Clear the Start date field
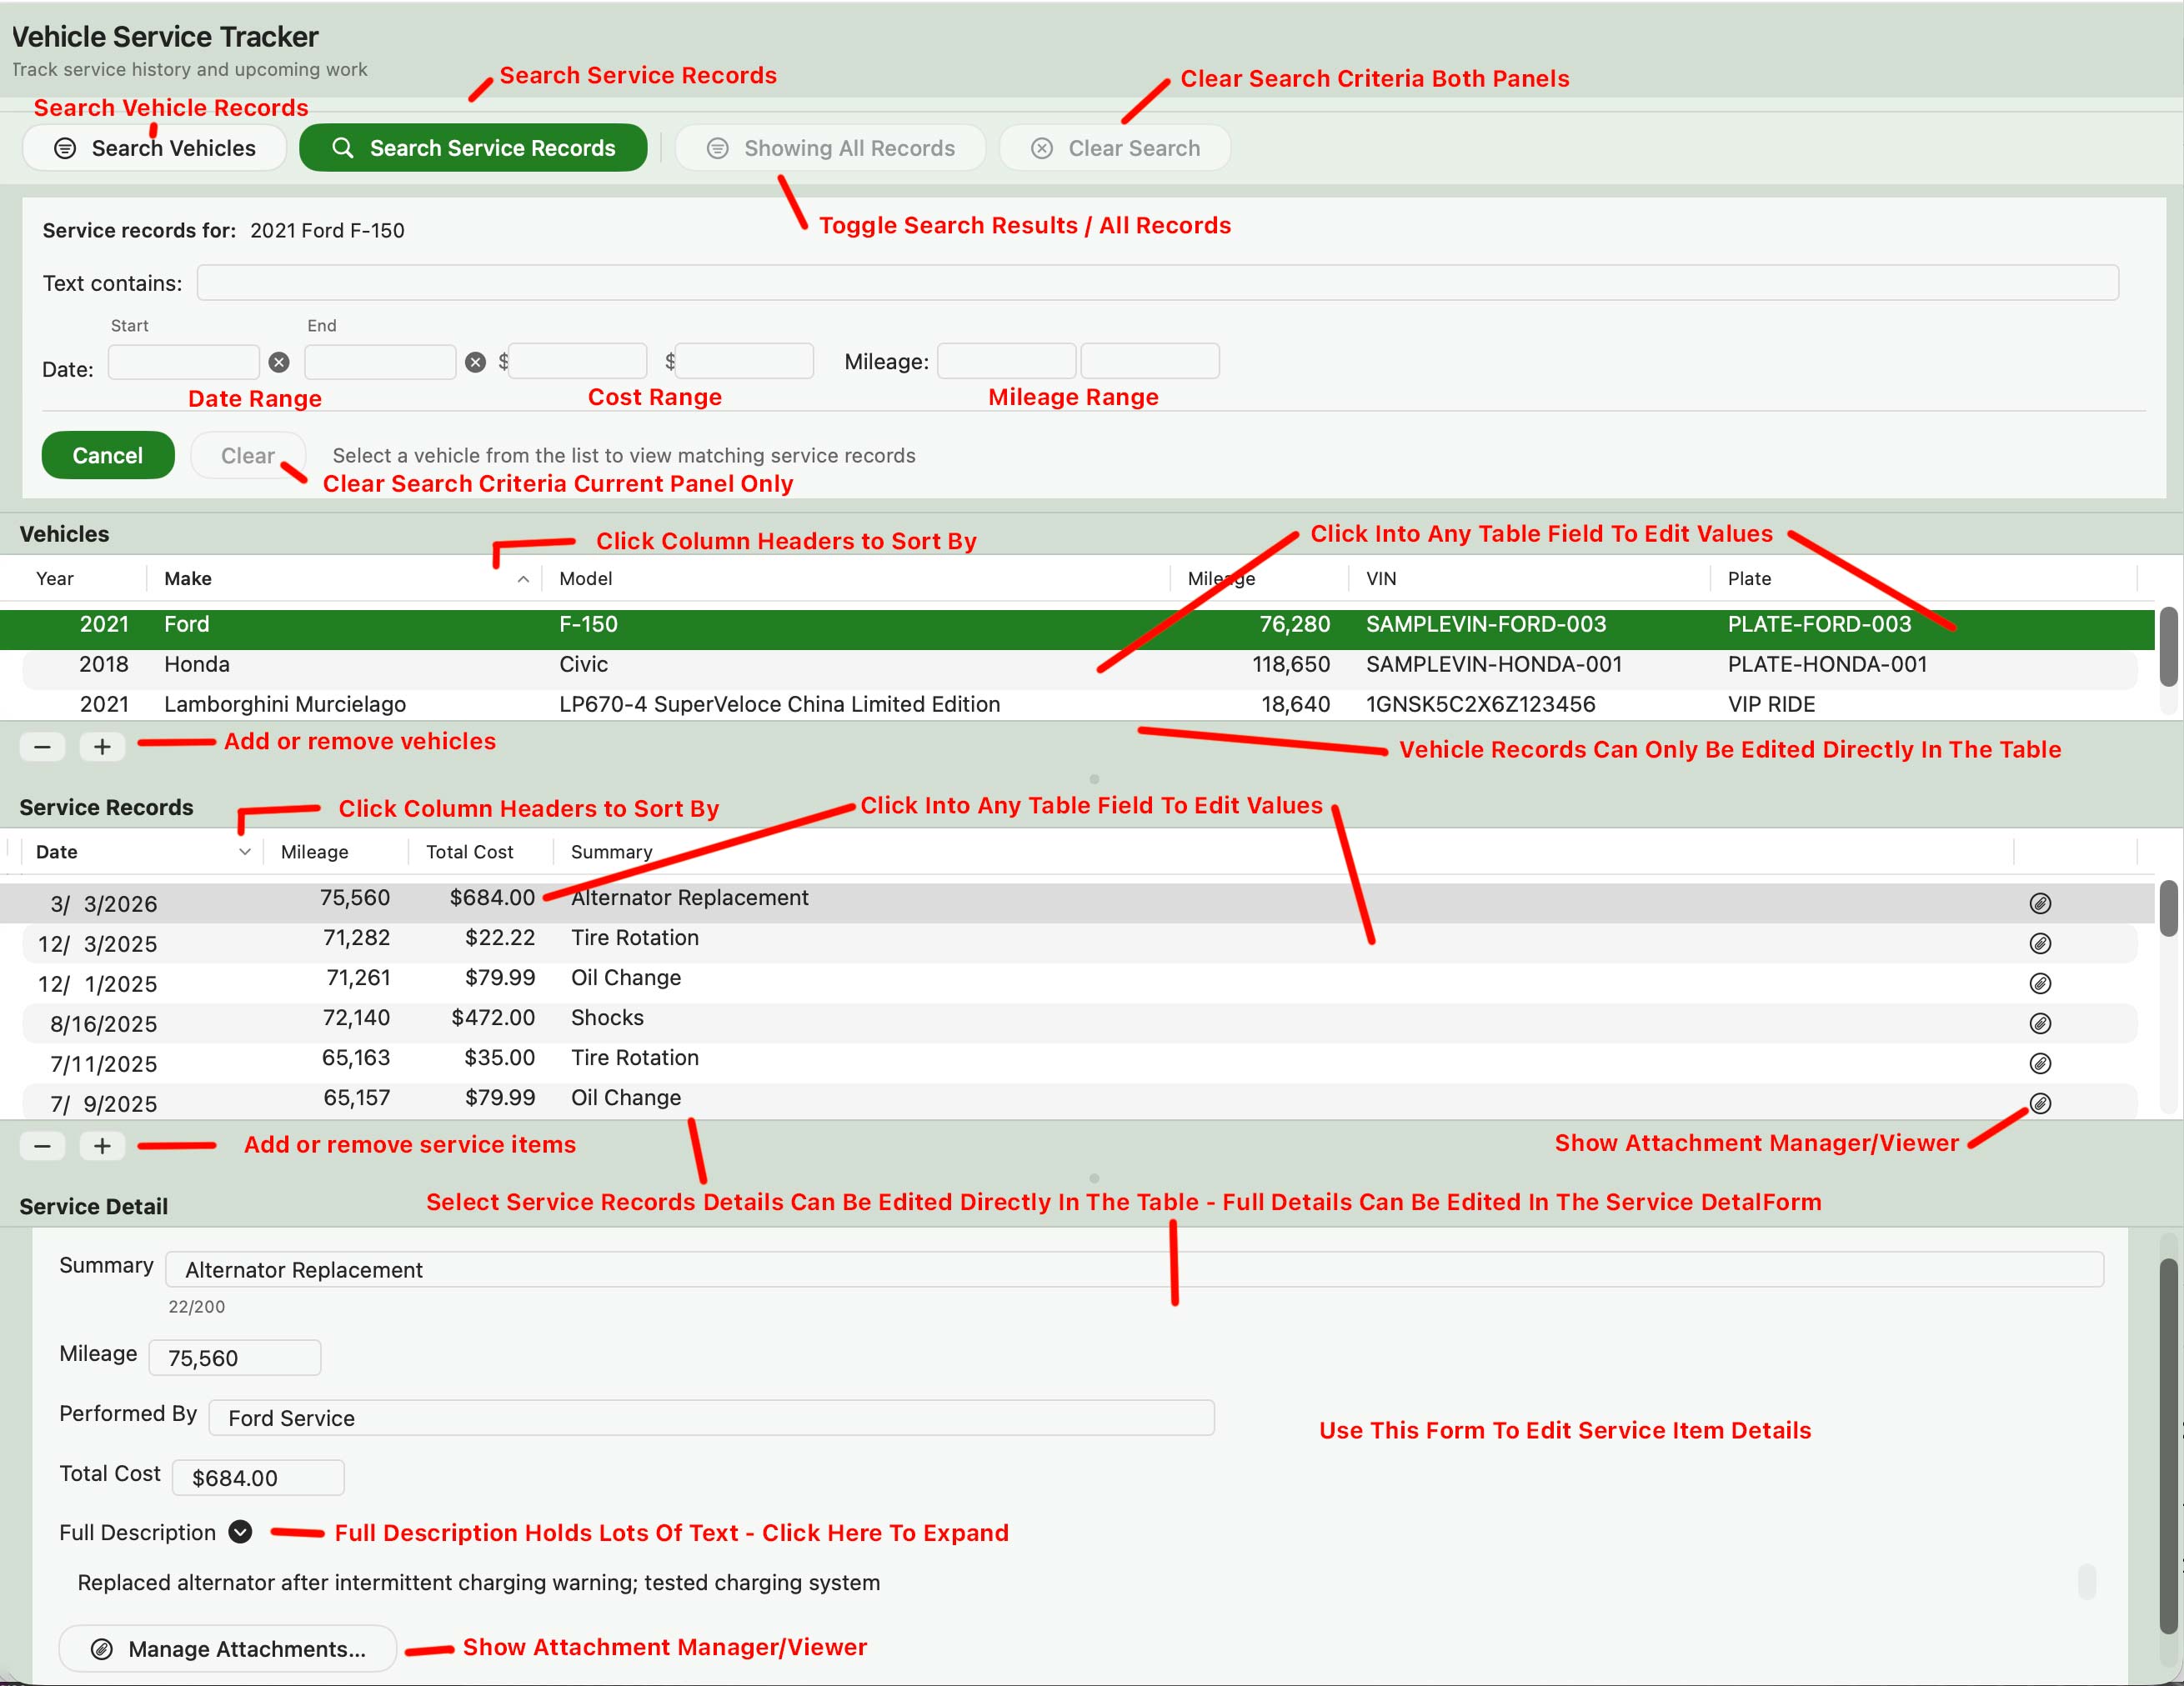2184x1686 pixels. pyautogui.click(x=279, y=362)
